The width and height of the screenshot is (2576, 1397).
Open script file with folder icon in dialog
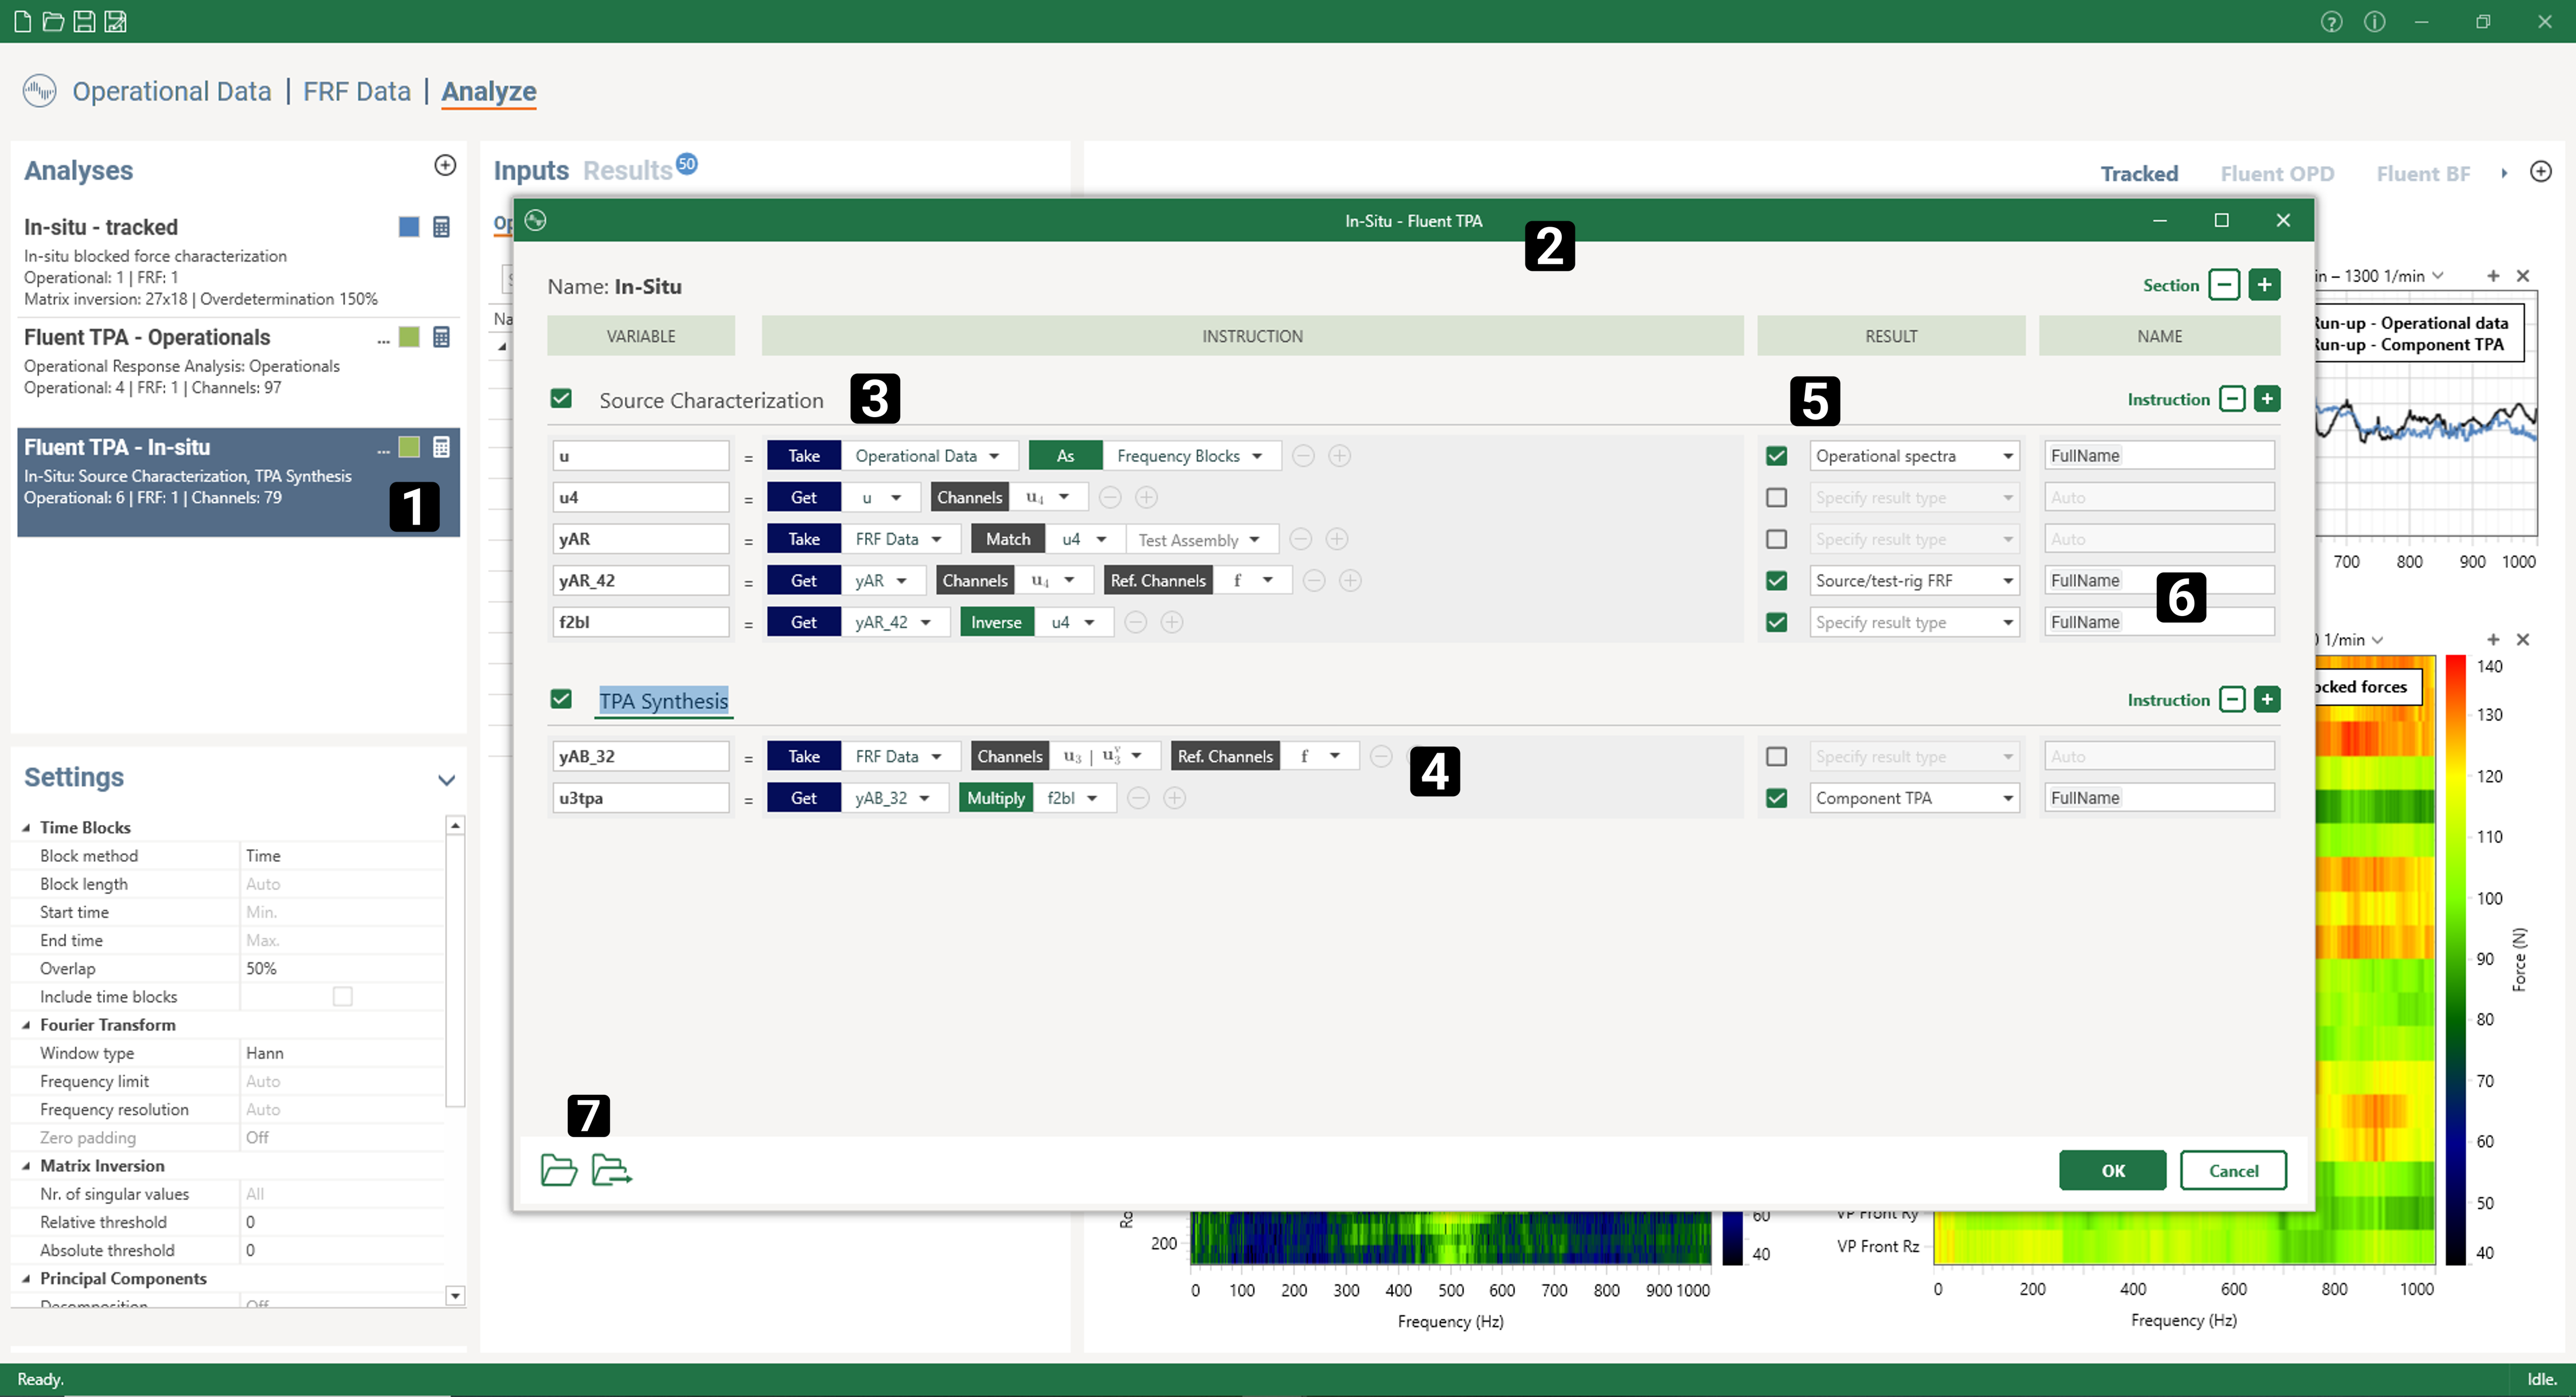[x=558, y=1169]
